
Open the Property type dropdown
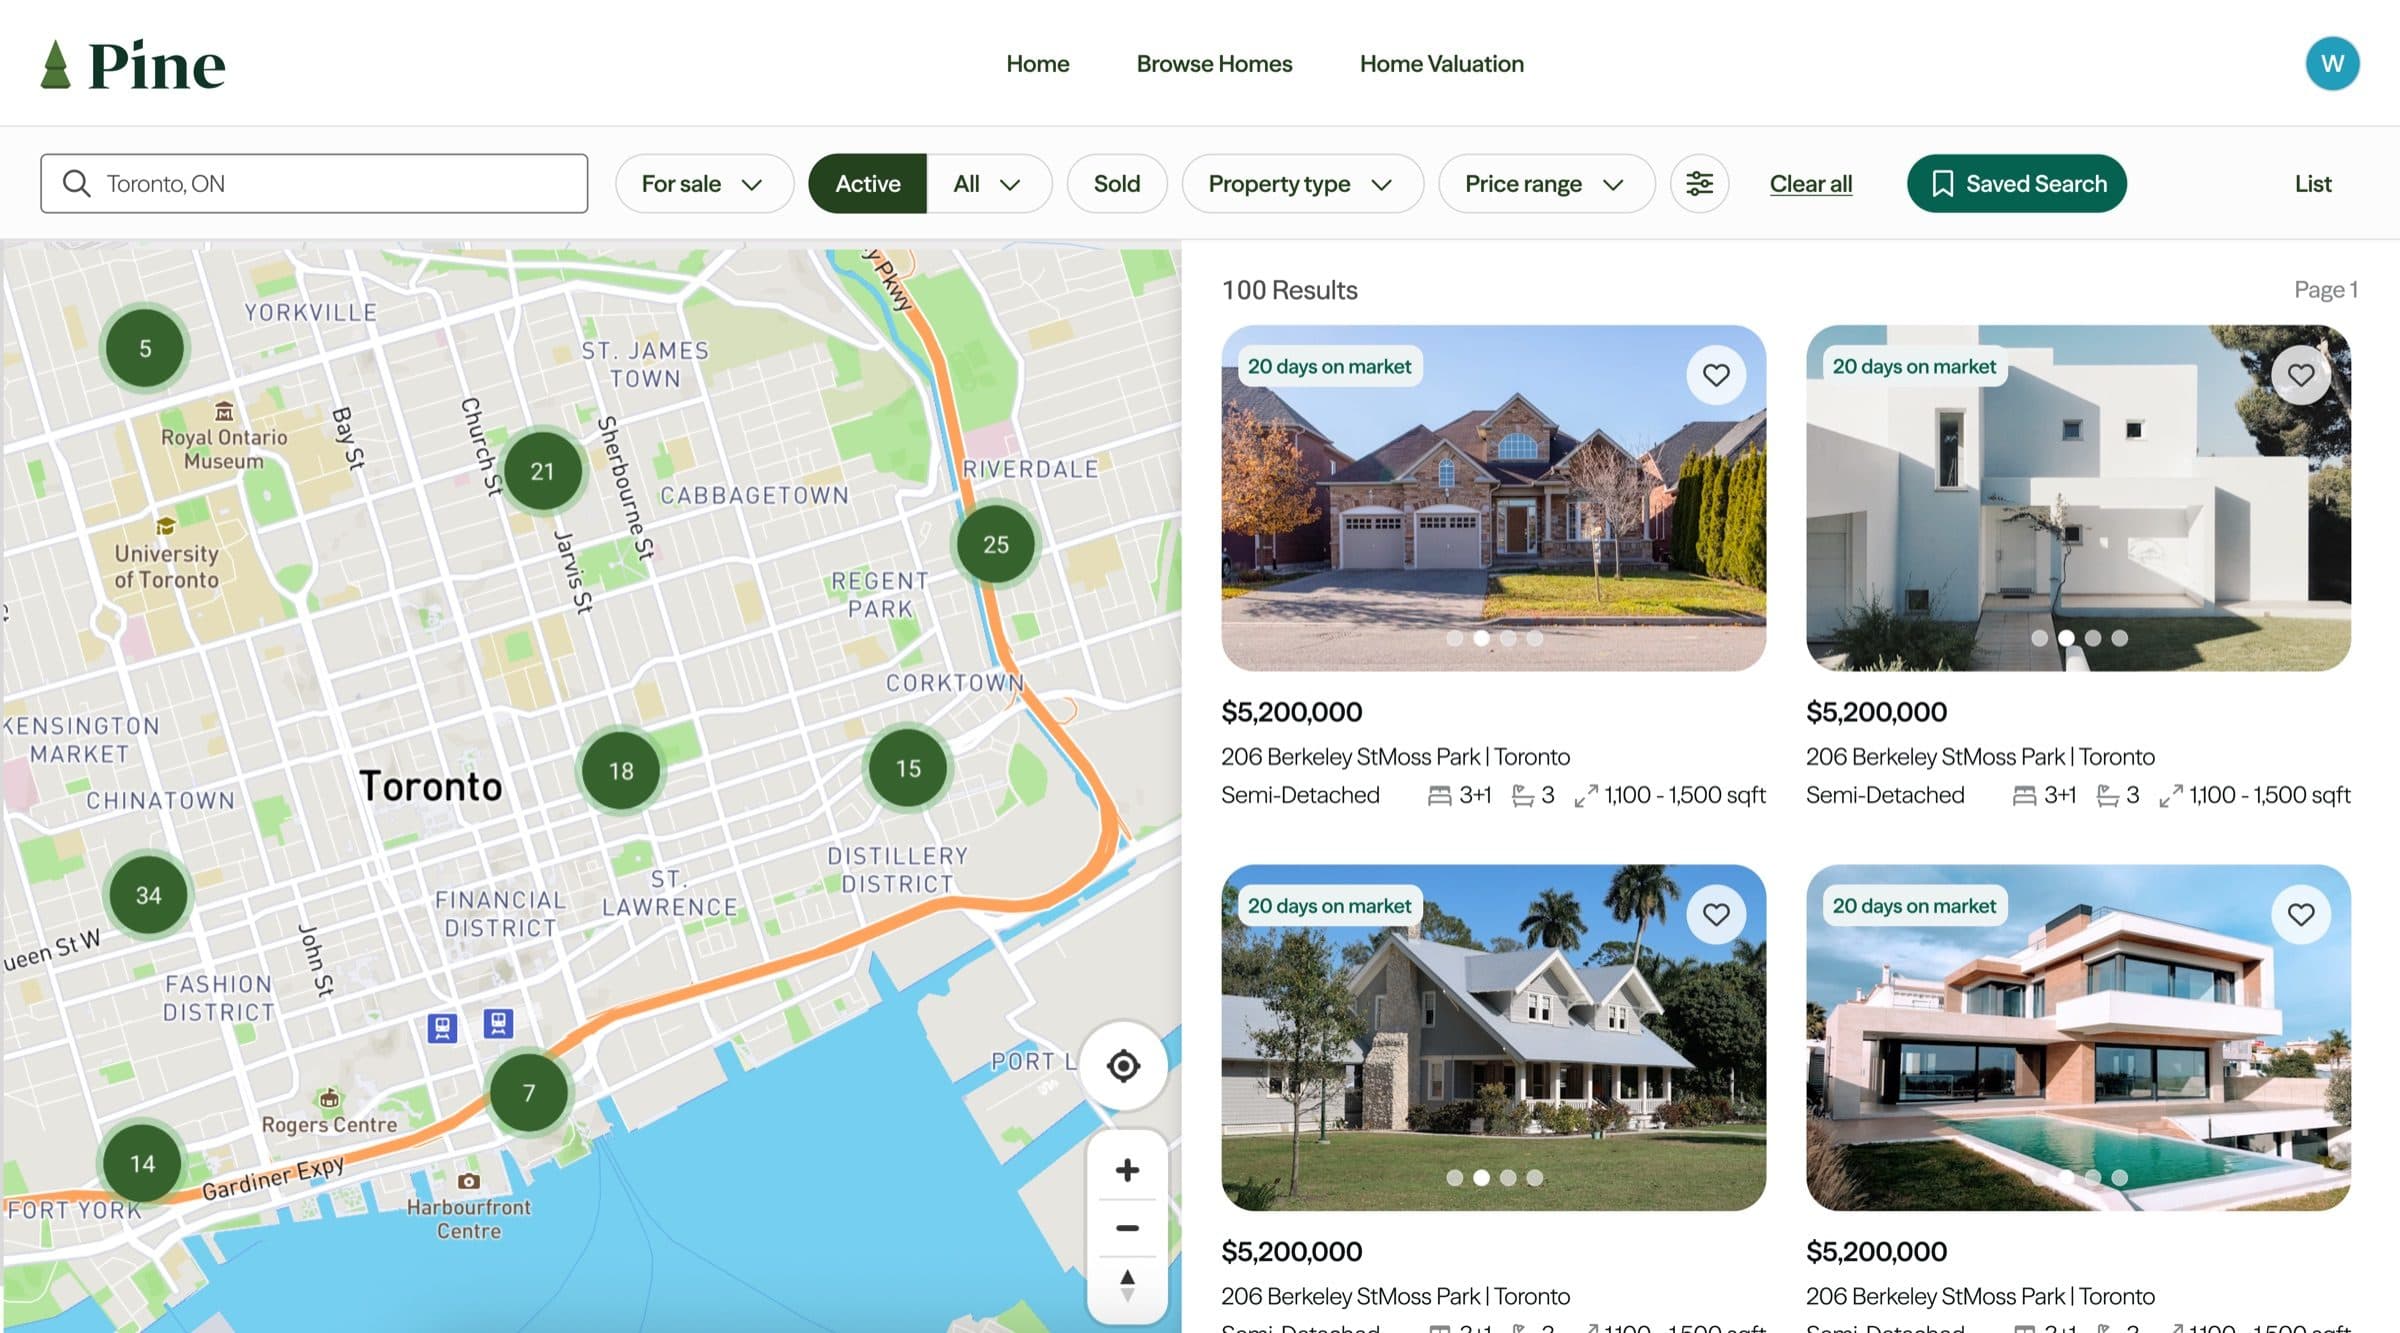tap(1301, 184)
